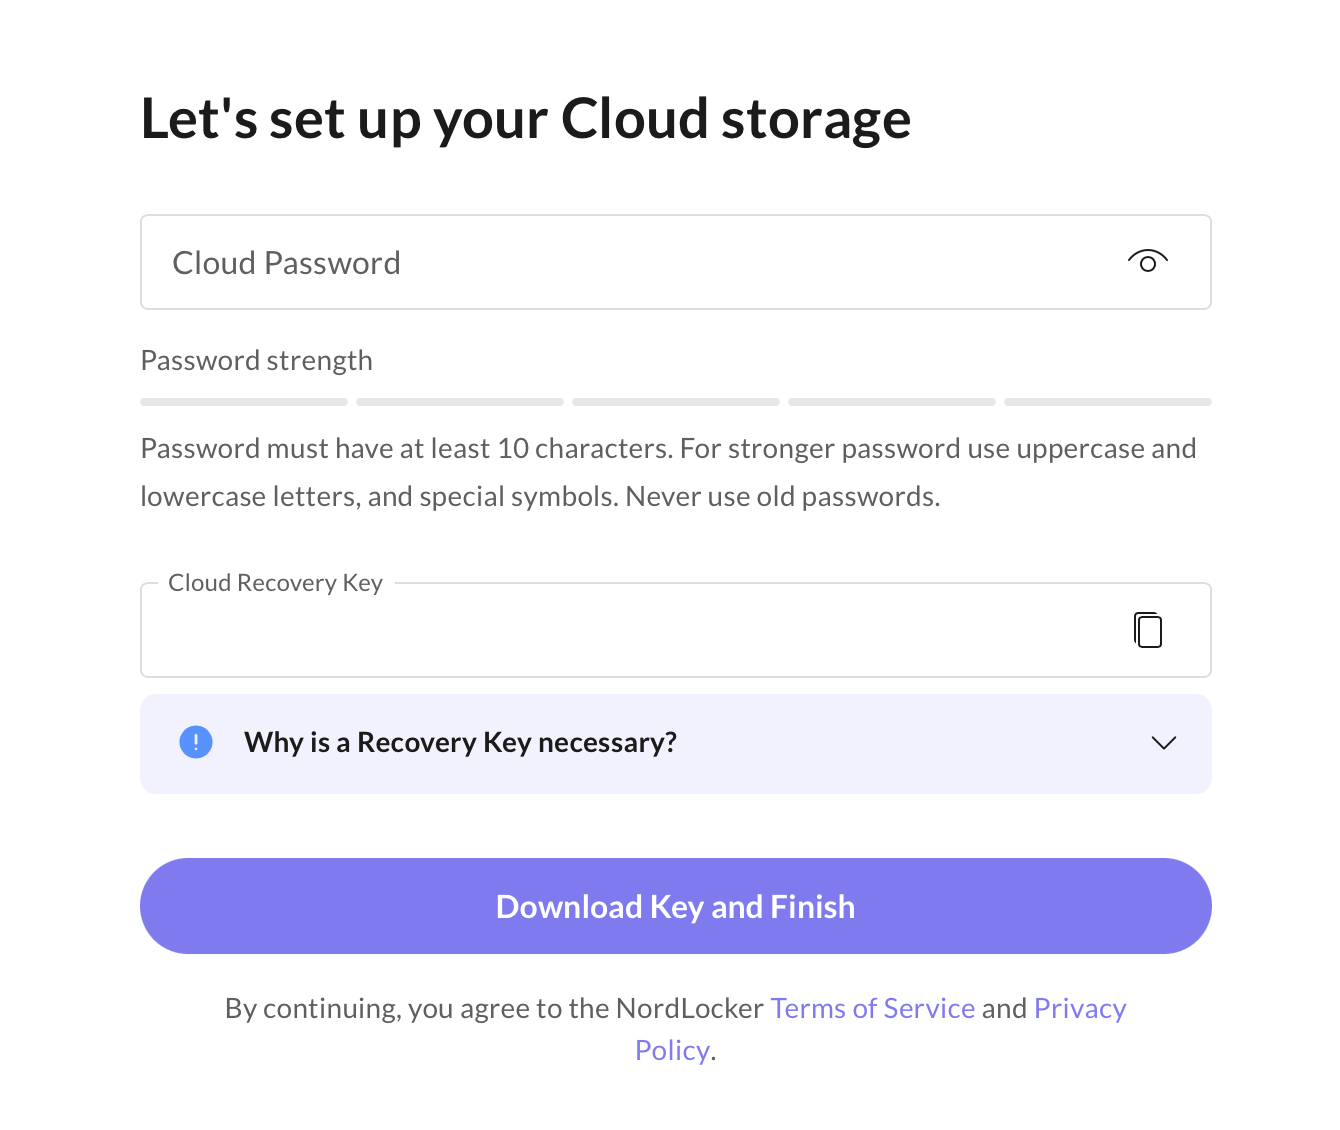
Task: Expand the Recovery Key explanation chevron
Action: pyautogui.click(x=1163, y=743)
